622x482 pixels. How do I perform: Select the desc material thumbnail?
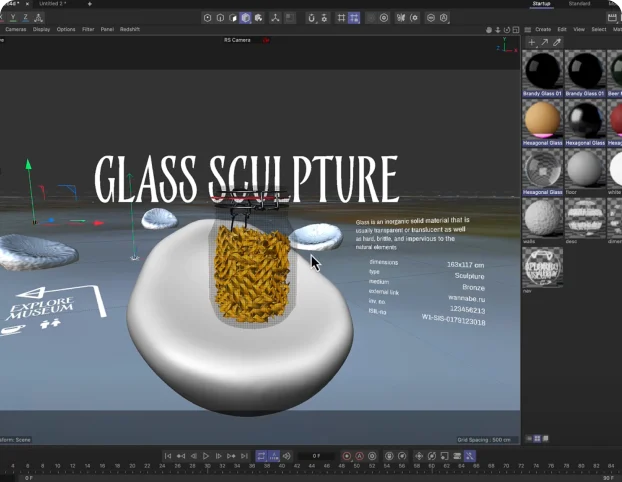(x=585, y=221)
